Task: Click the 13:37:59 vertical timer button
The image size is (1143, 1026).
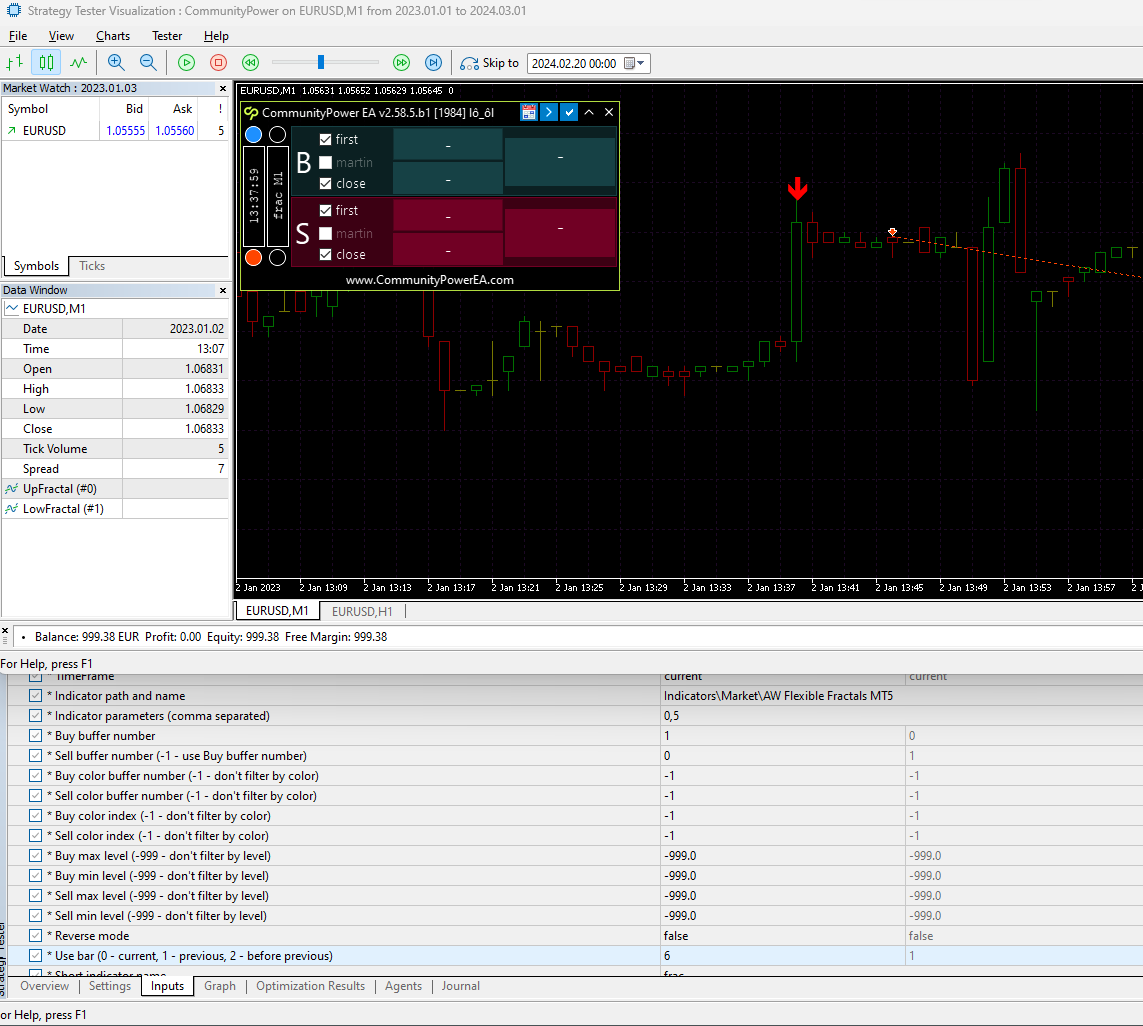Action: point(254,196)
